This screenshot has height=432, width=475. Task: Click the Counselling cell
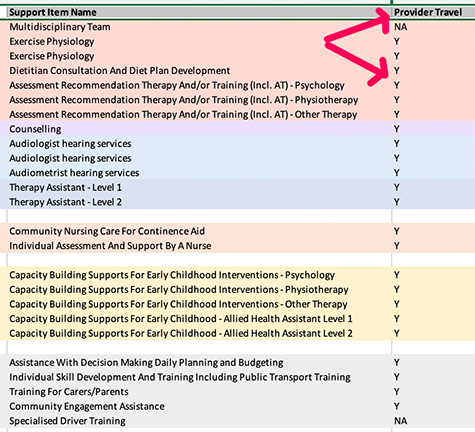[199, 129]
